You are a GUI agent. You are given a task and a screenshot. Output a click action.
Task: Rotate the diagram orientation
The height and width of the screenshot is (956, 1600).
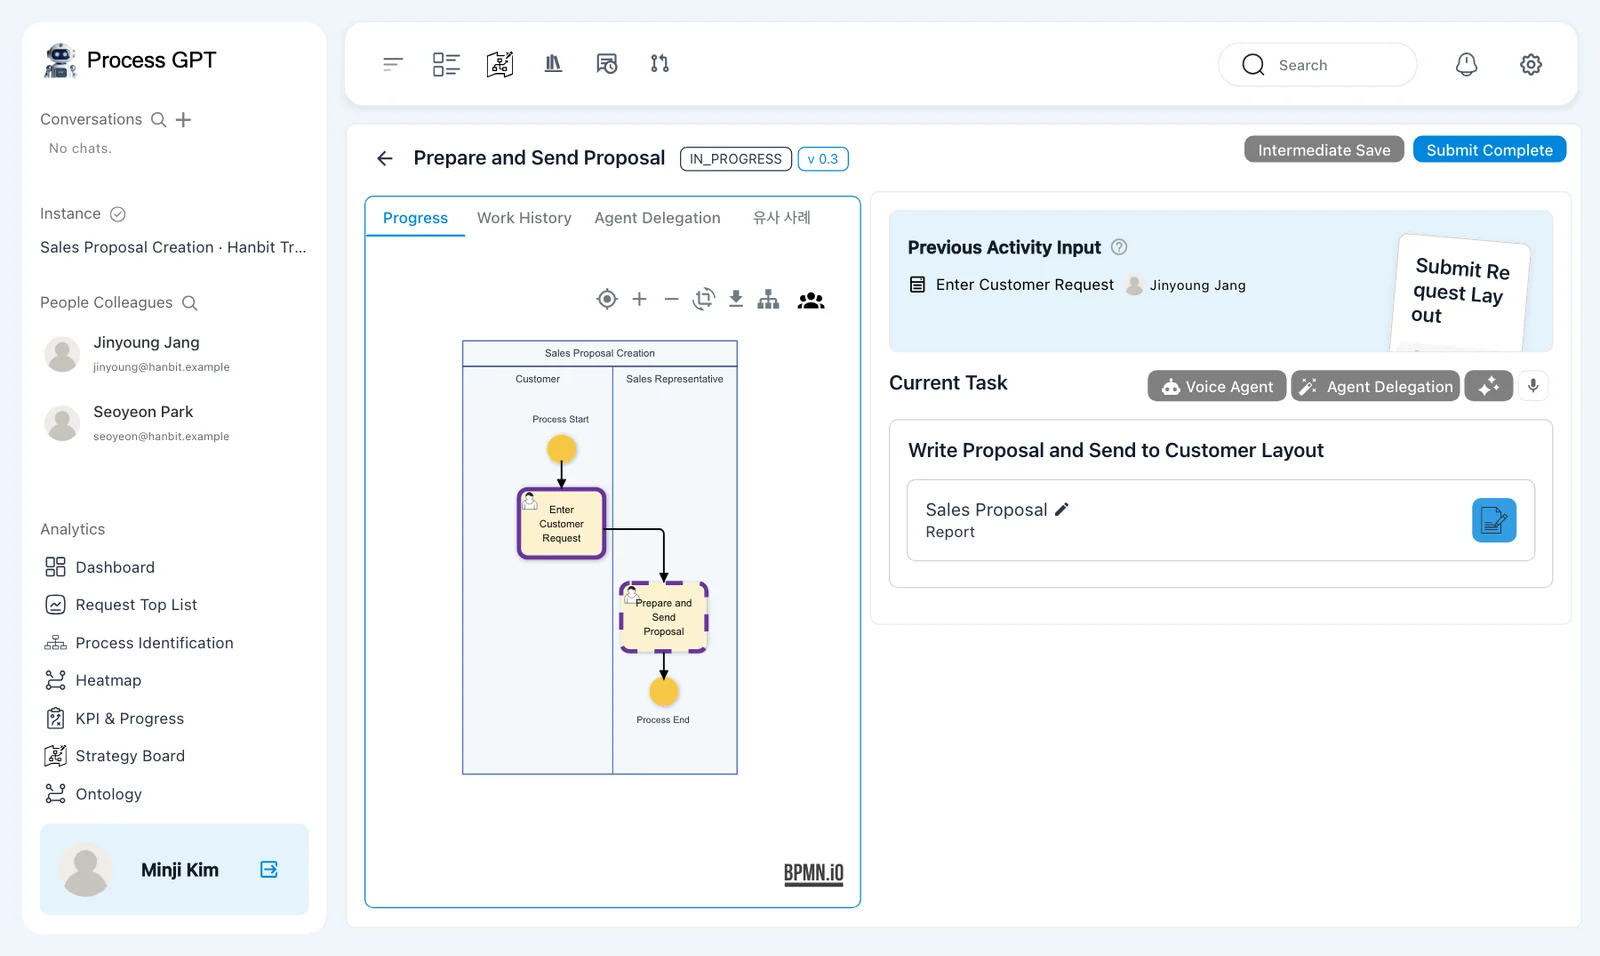point(704,299)
